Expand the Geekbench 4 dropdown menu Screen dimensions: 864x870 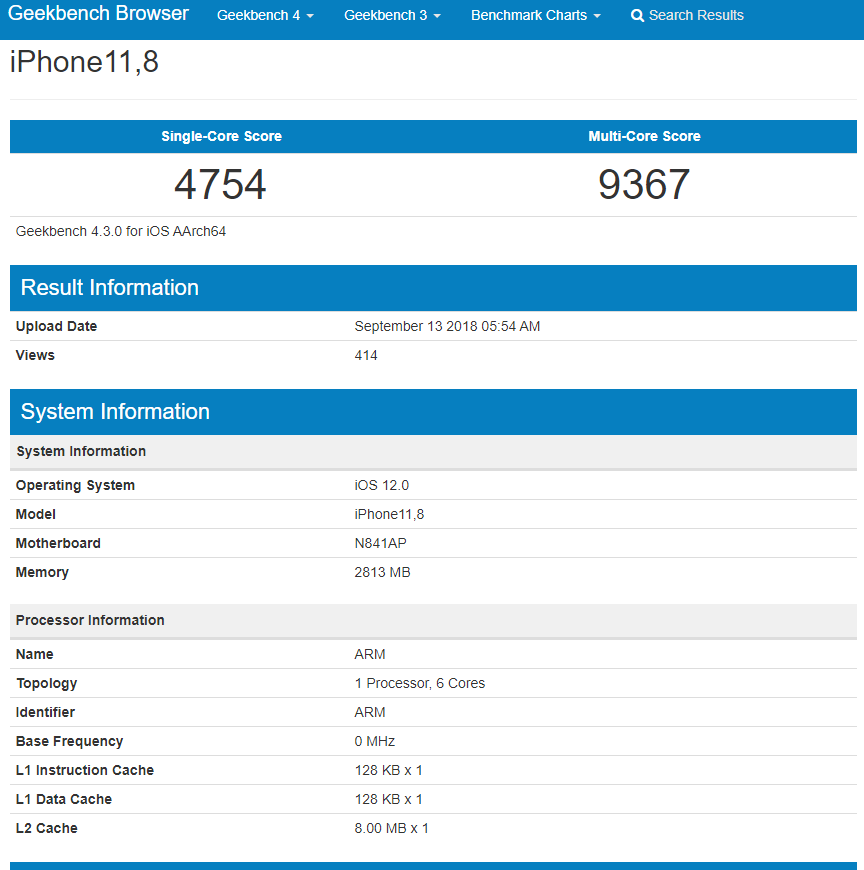coord(265,16)
